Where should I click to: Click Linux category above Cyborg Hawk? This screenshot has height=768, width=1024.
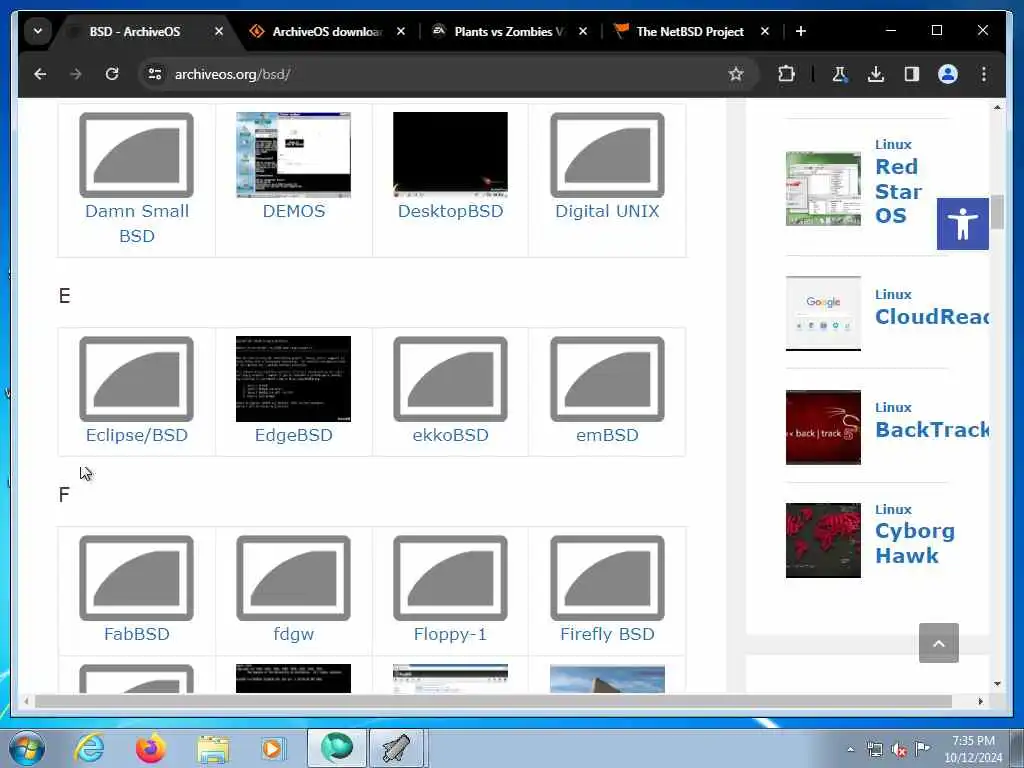point(893,509)
